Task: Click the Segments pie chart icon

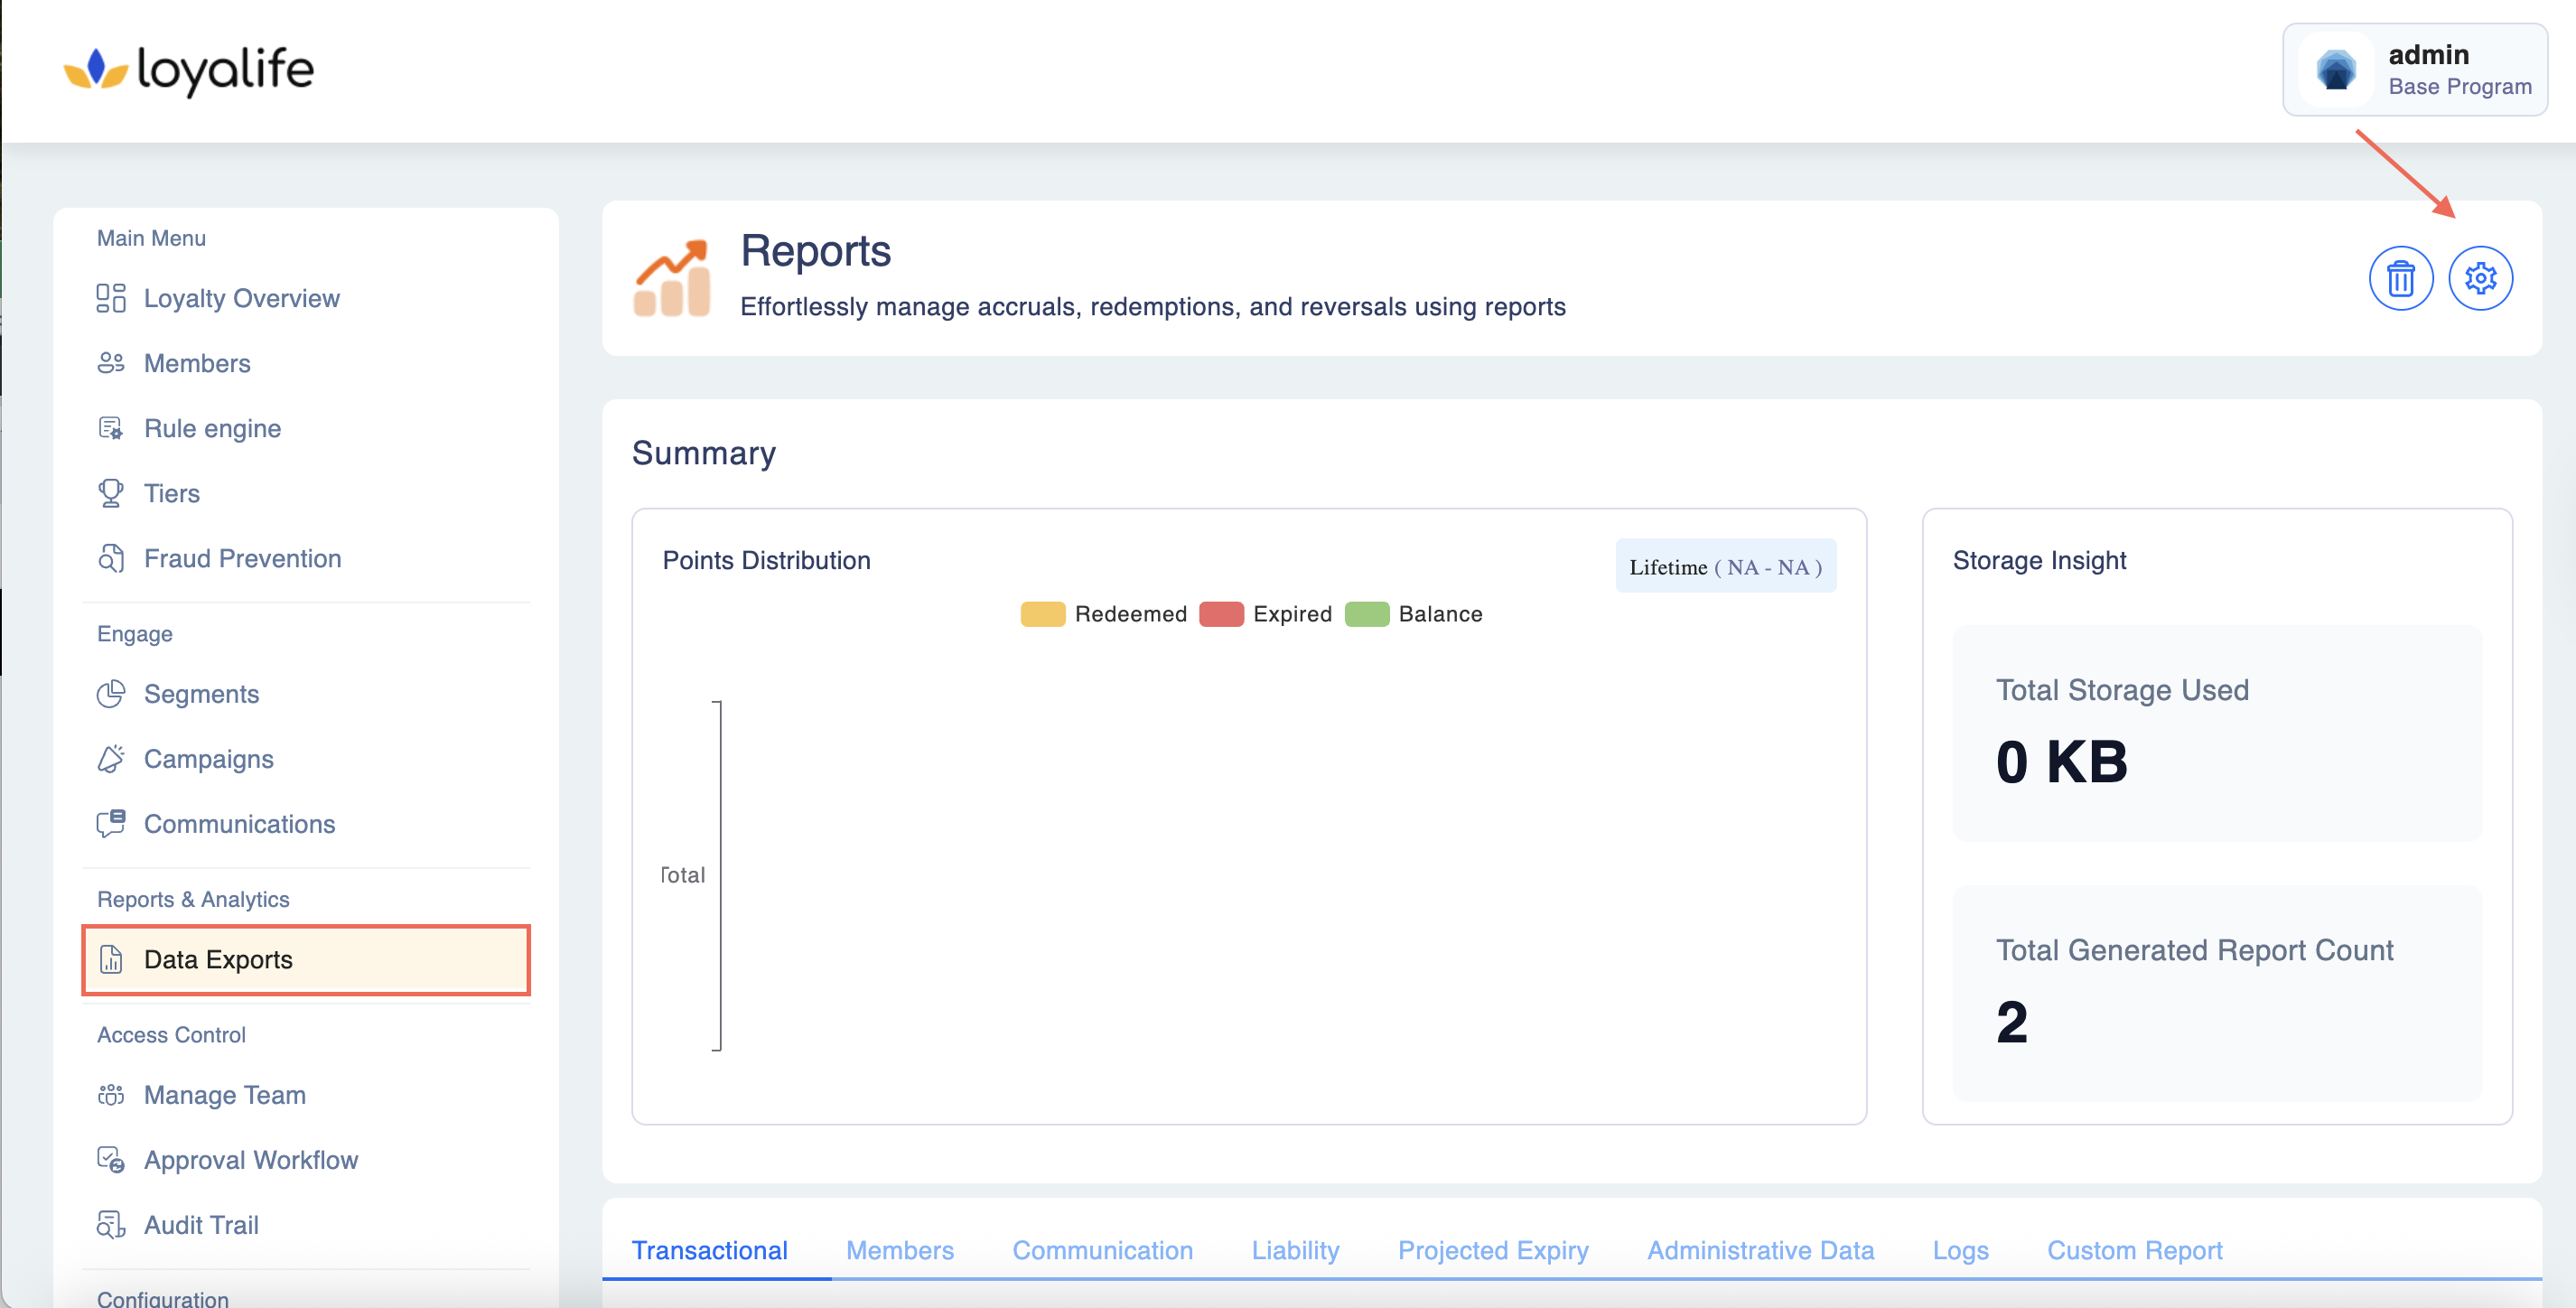Action: 111,694
